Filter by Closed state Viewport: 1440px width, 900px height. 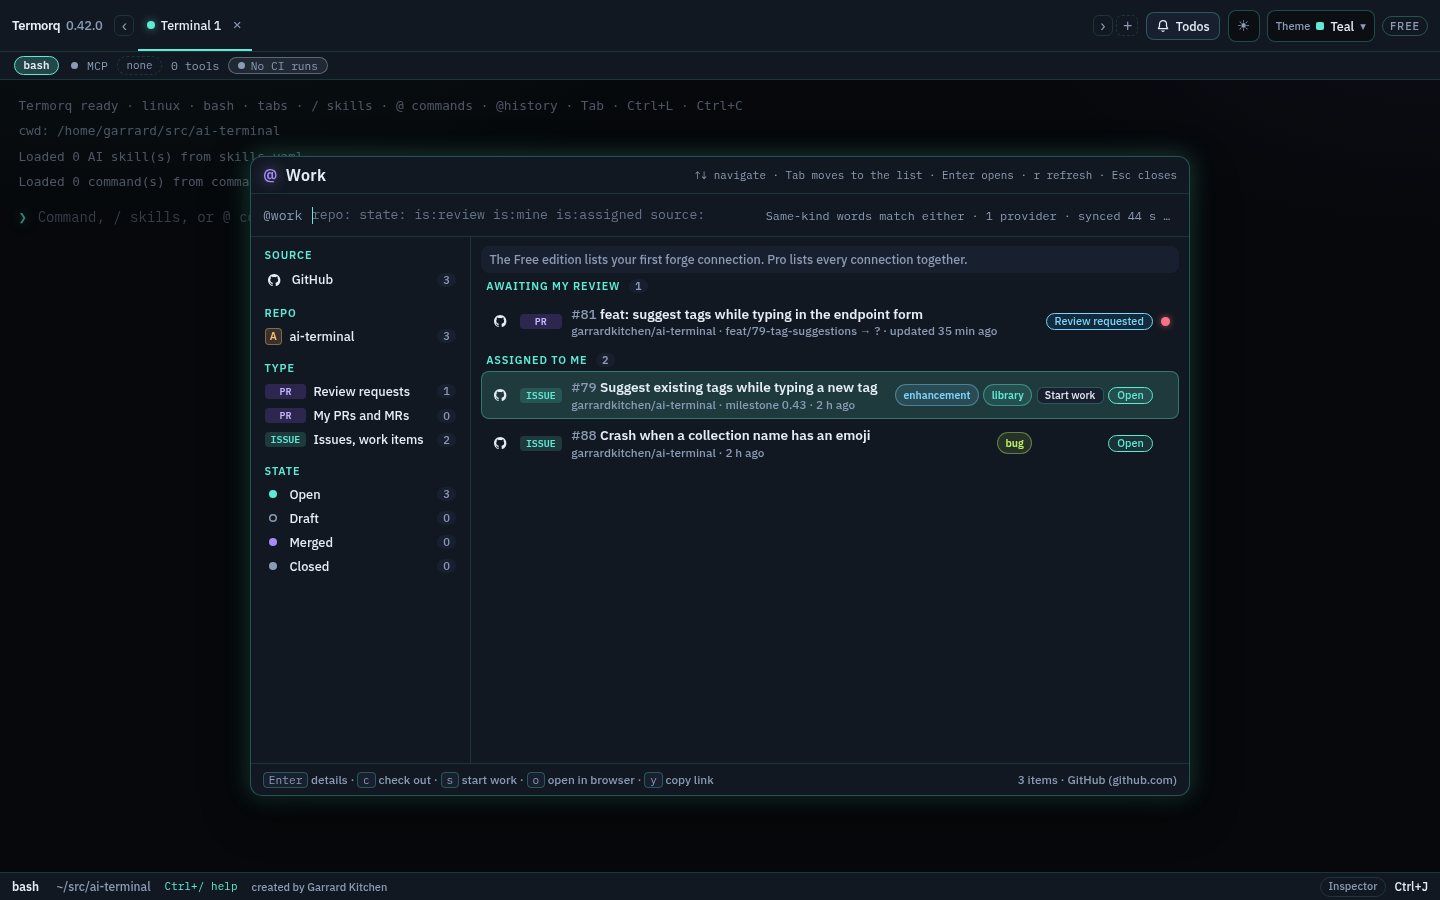360,566
